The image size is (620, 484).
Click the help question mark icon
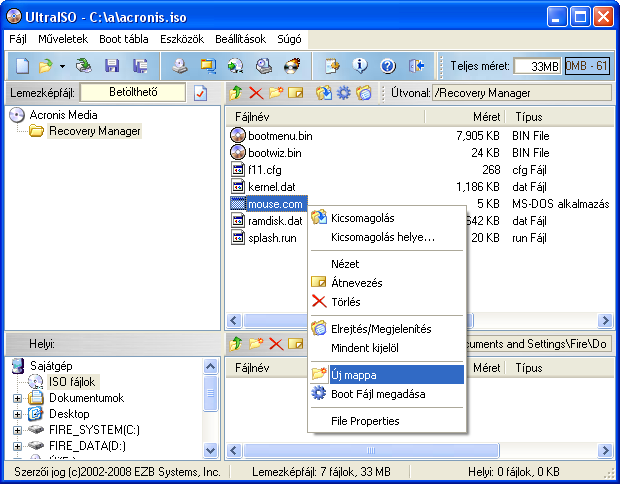click(x=388, y=66)
